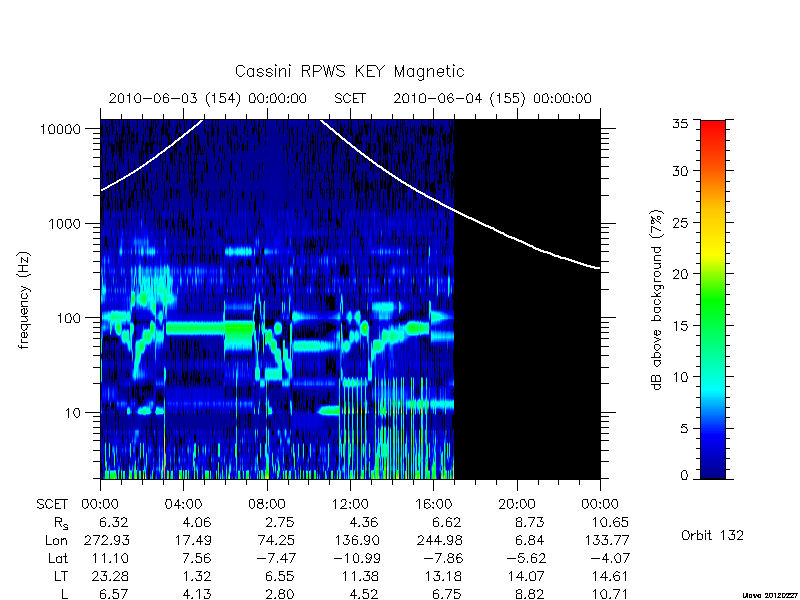The height and width of the screenshot is (600, 800).
Task: Click the color bar value 20
Action: coord(680,274)
